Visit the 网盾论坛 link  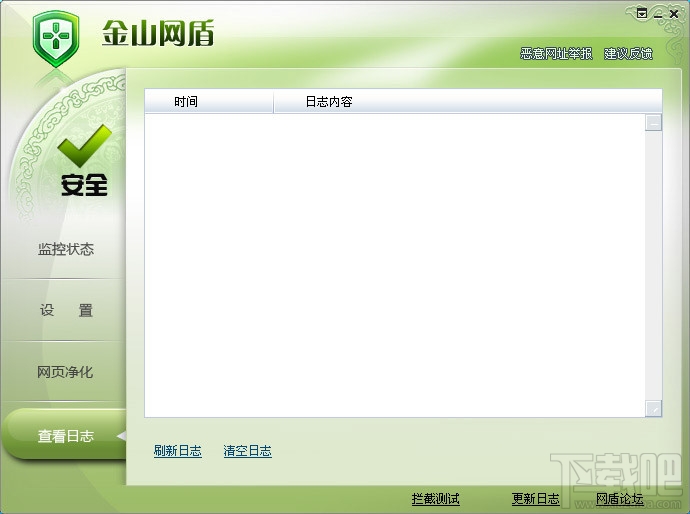[x=620, y=499]
